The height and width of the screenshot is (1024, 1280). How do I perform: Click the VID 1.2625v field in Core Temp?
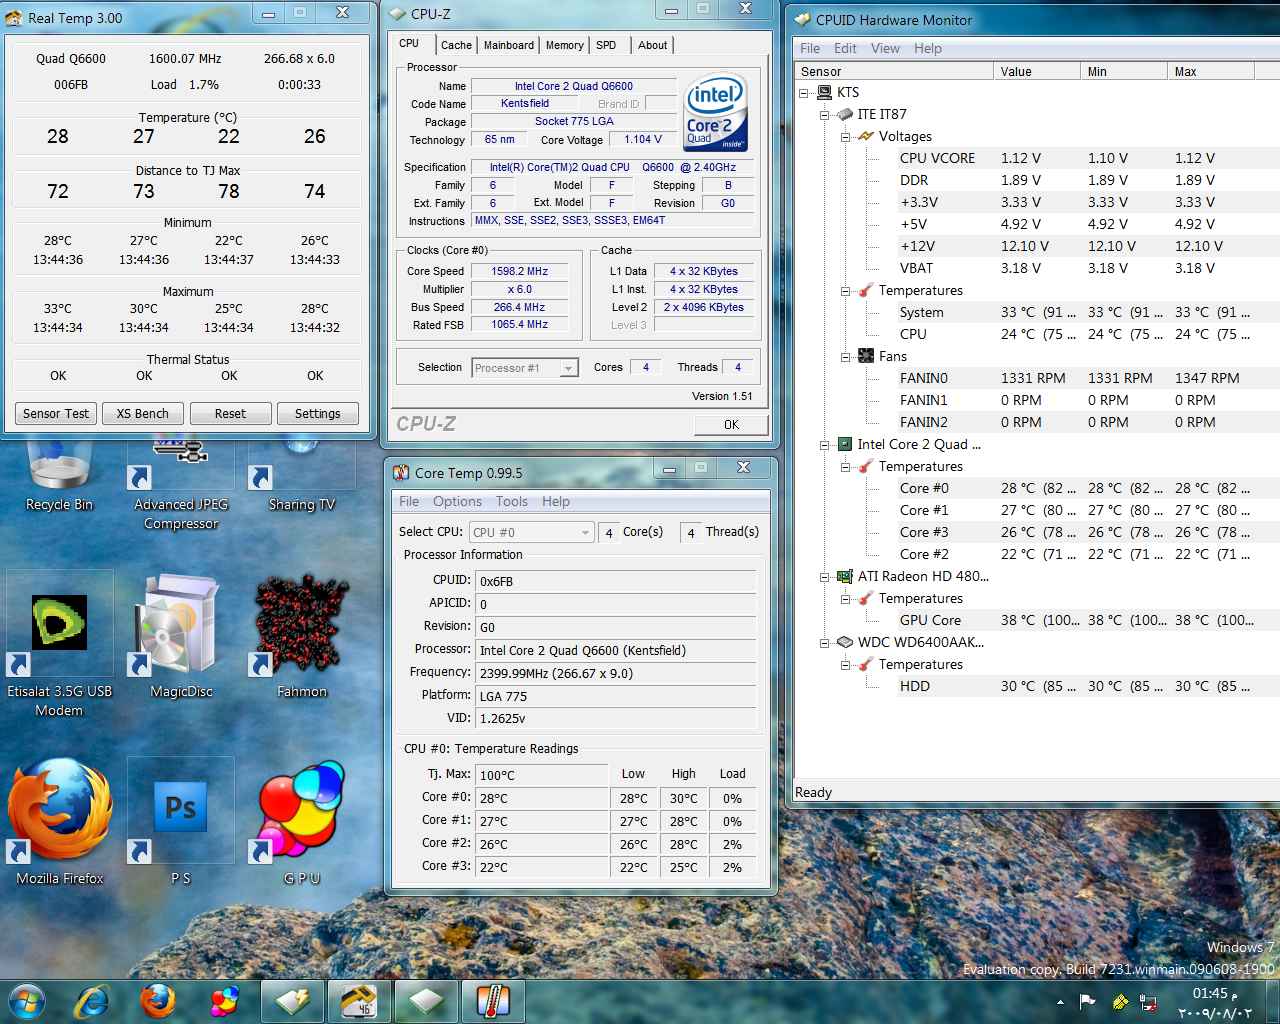[x=616, y=718]
